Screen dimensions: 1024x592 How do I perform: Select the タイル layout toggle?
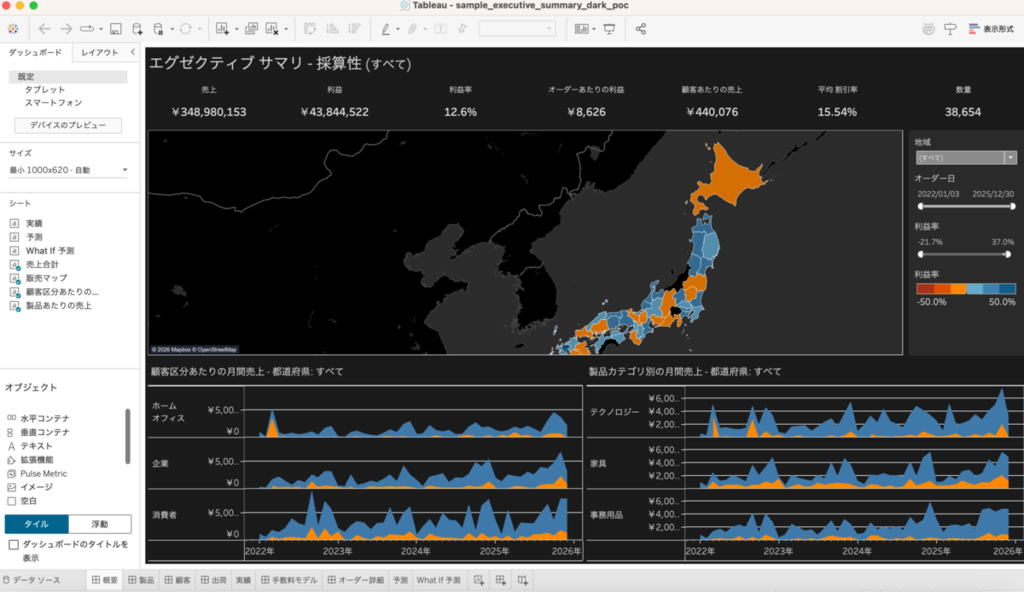37,524
